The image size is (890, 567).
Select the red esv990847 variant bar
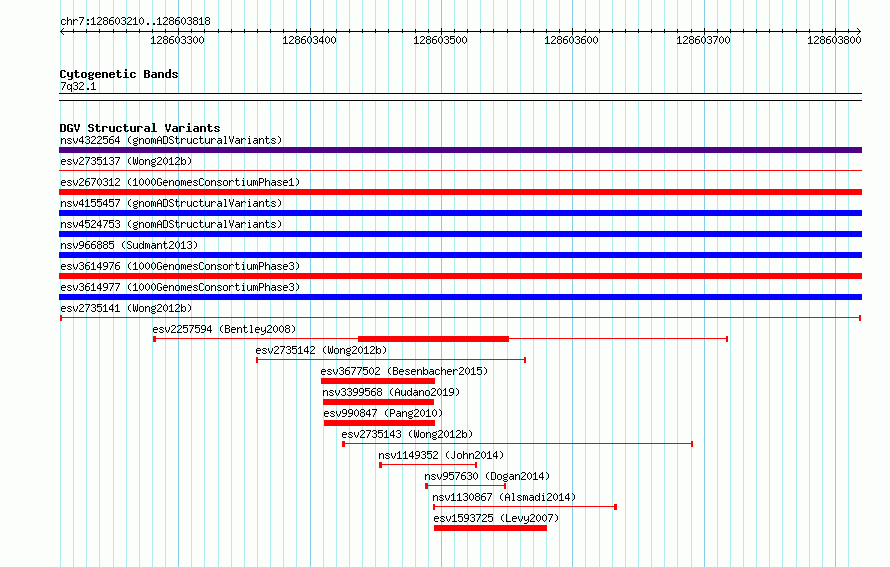379,423
